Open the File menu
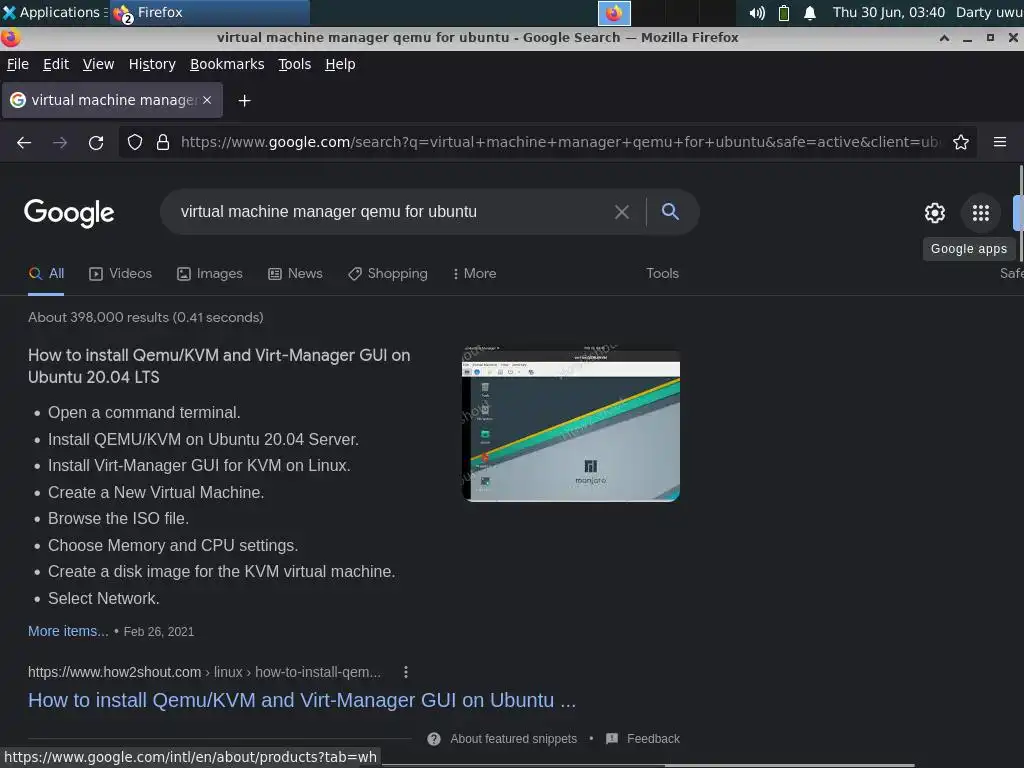The image size is (1024, 768). click(18, 64)
